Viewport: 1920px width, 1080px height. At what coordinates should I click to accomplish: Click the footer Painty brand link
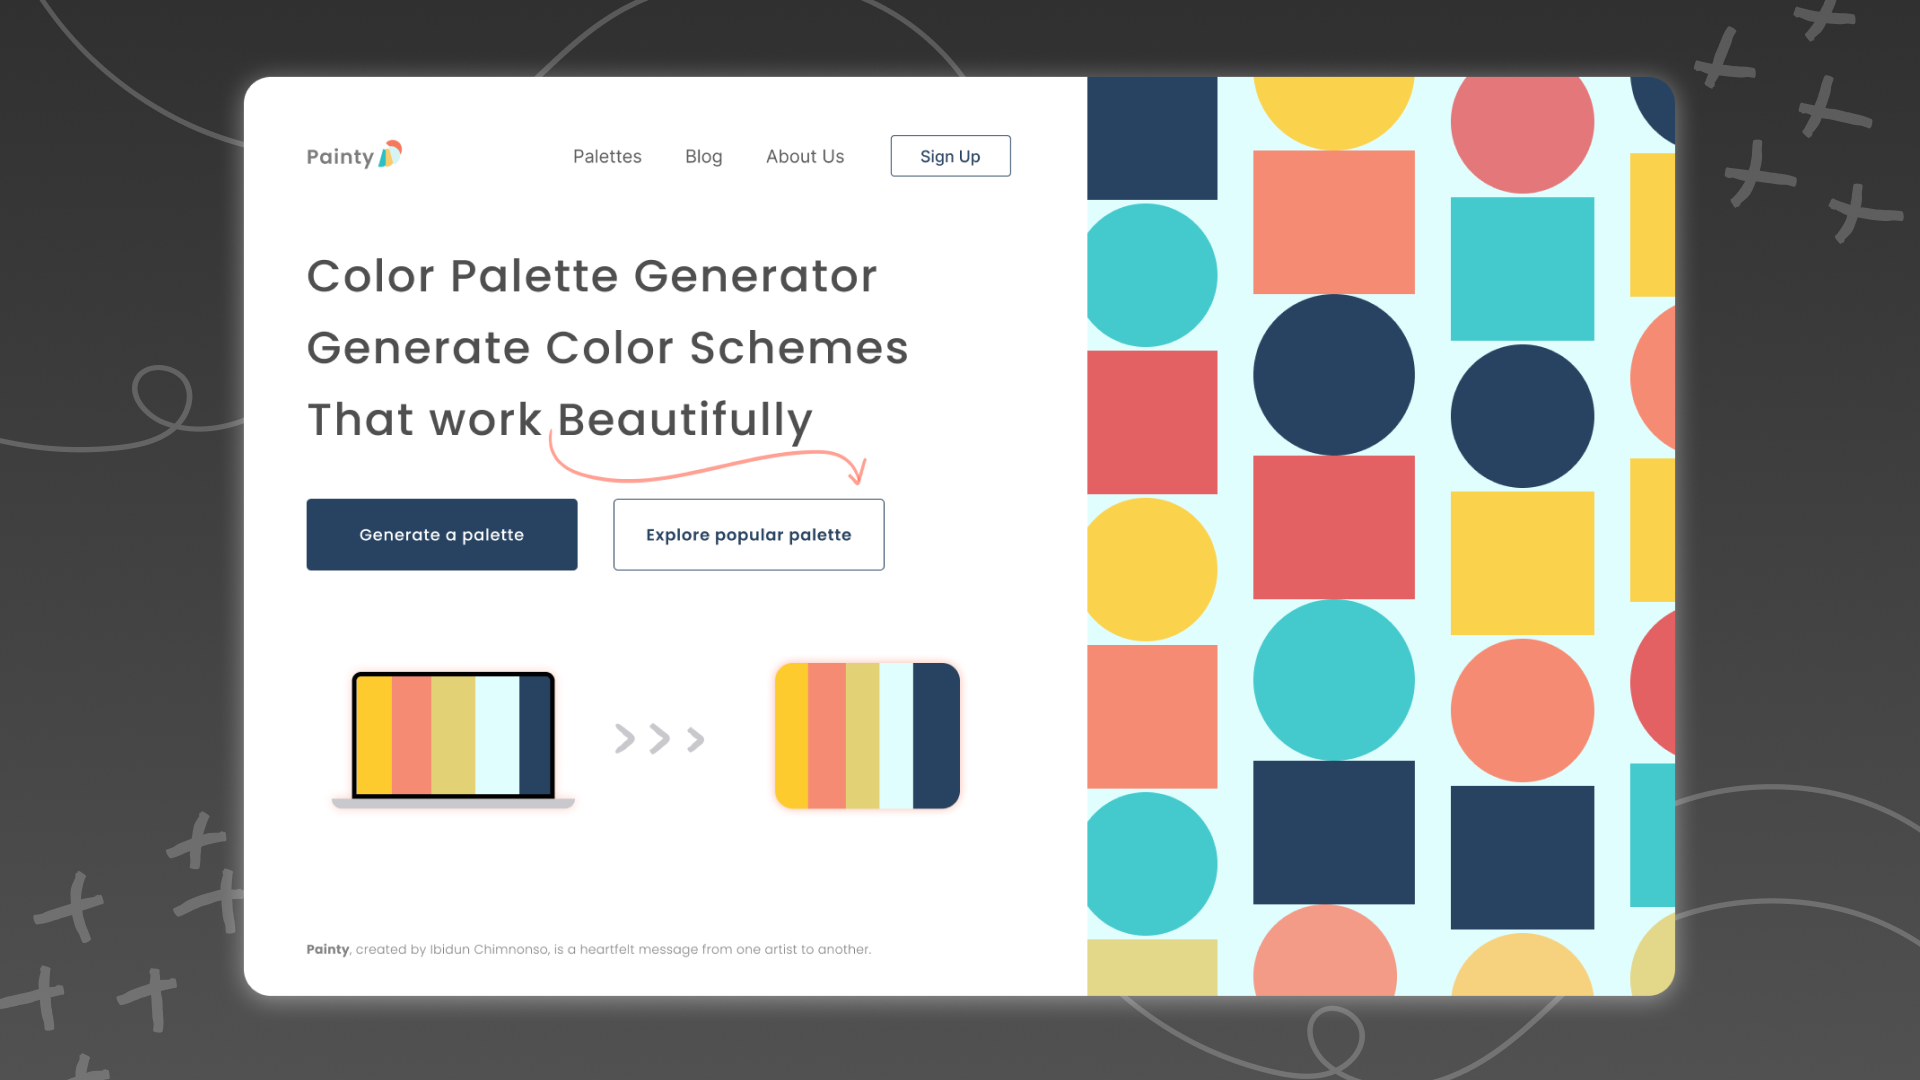point(326,949)
